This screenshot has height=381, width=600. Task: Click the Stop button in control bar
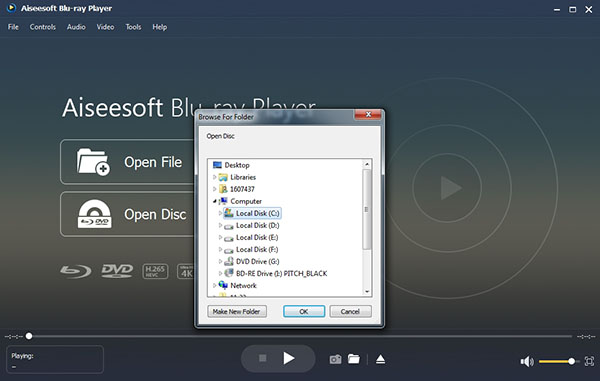pos(262,358)
